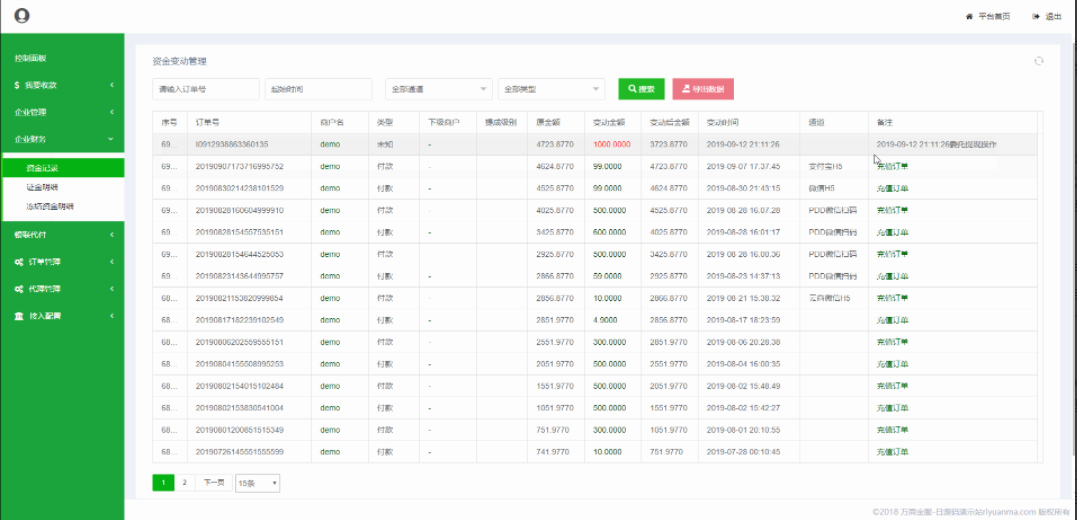
Task: Expand the 银联代付 sidebar menu
Action: pos(62,235)
